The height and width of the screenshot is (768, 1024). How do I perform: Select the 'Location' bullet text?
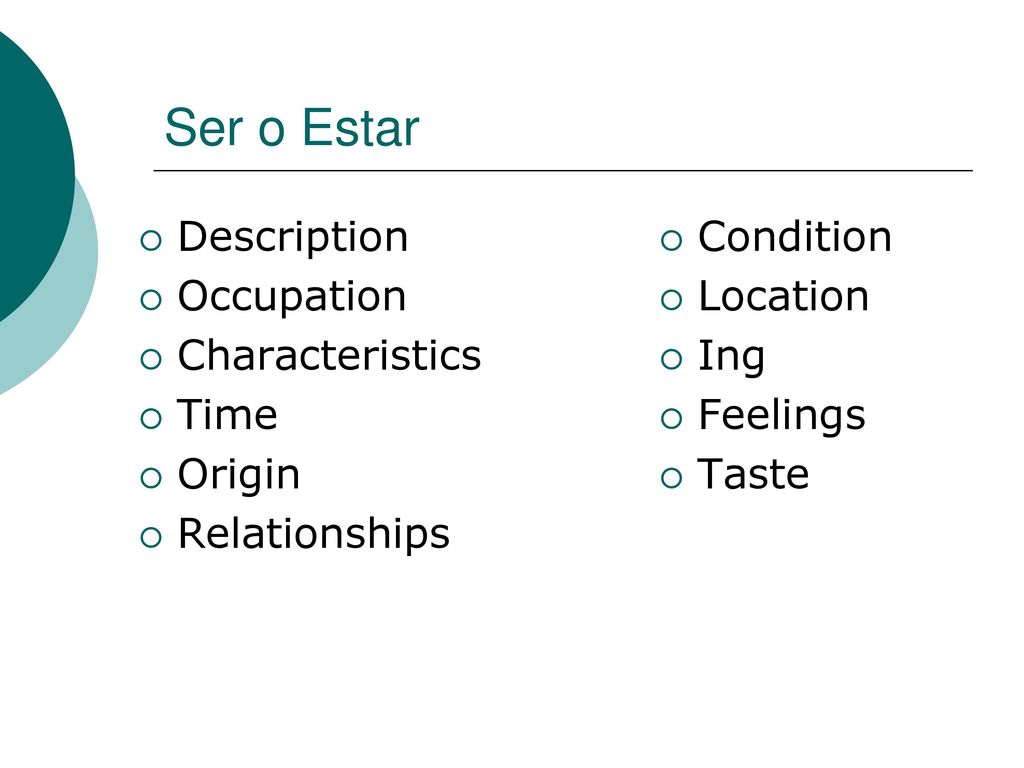point(783,296)
